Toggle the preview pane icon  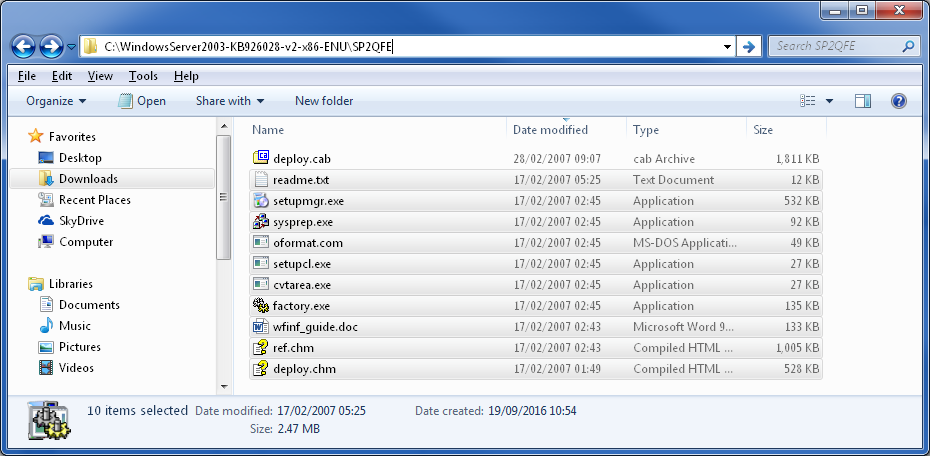(x=863, y=101)
